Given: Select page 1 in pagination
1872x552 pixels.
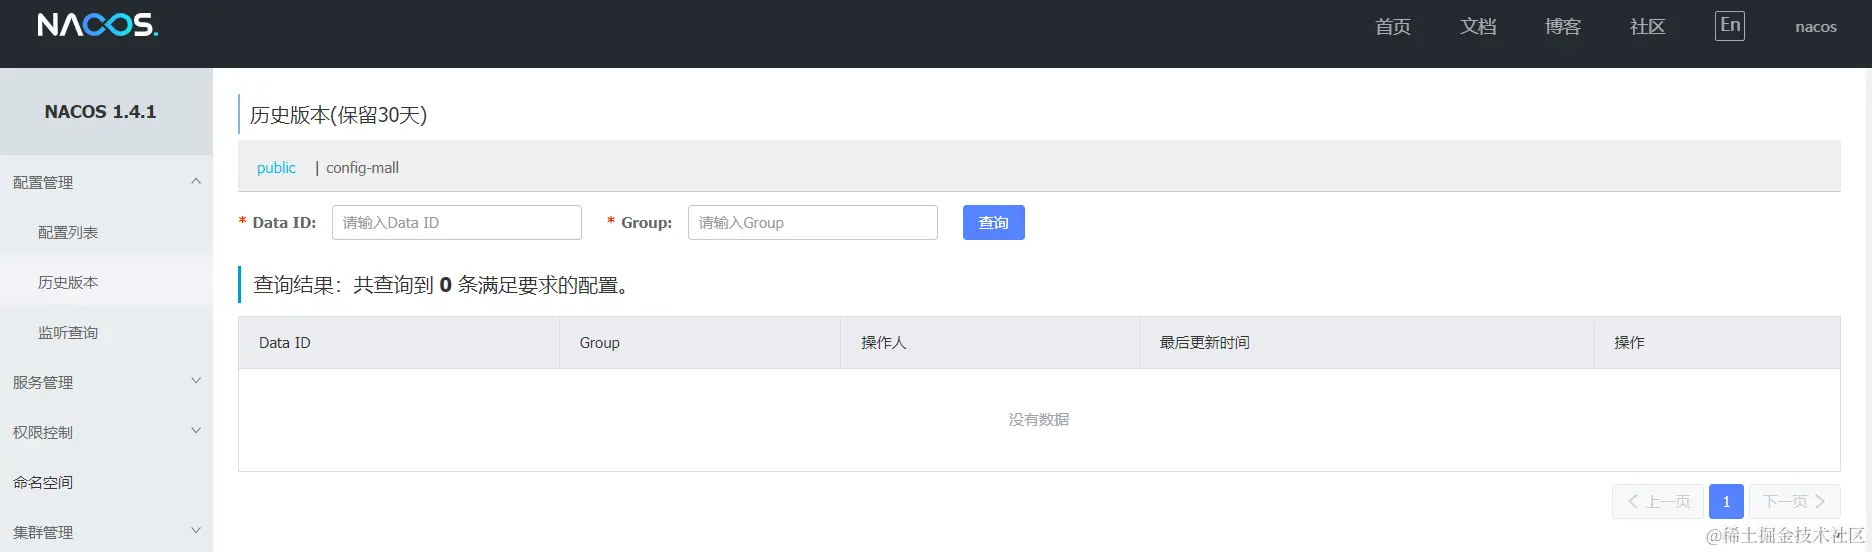Looking at the screenshot, I should pyautogui.click(x=1727, y=501).
